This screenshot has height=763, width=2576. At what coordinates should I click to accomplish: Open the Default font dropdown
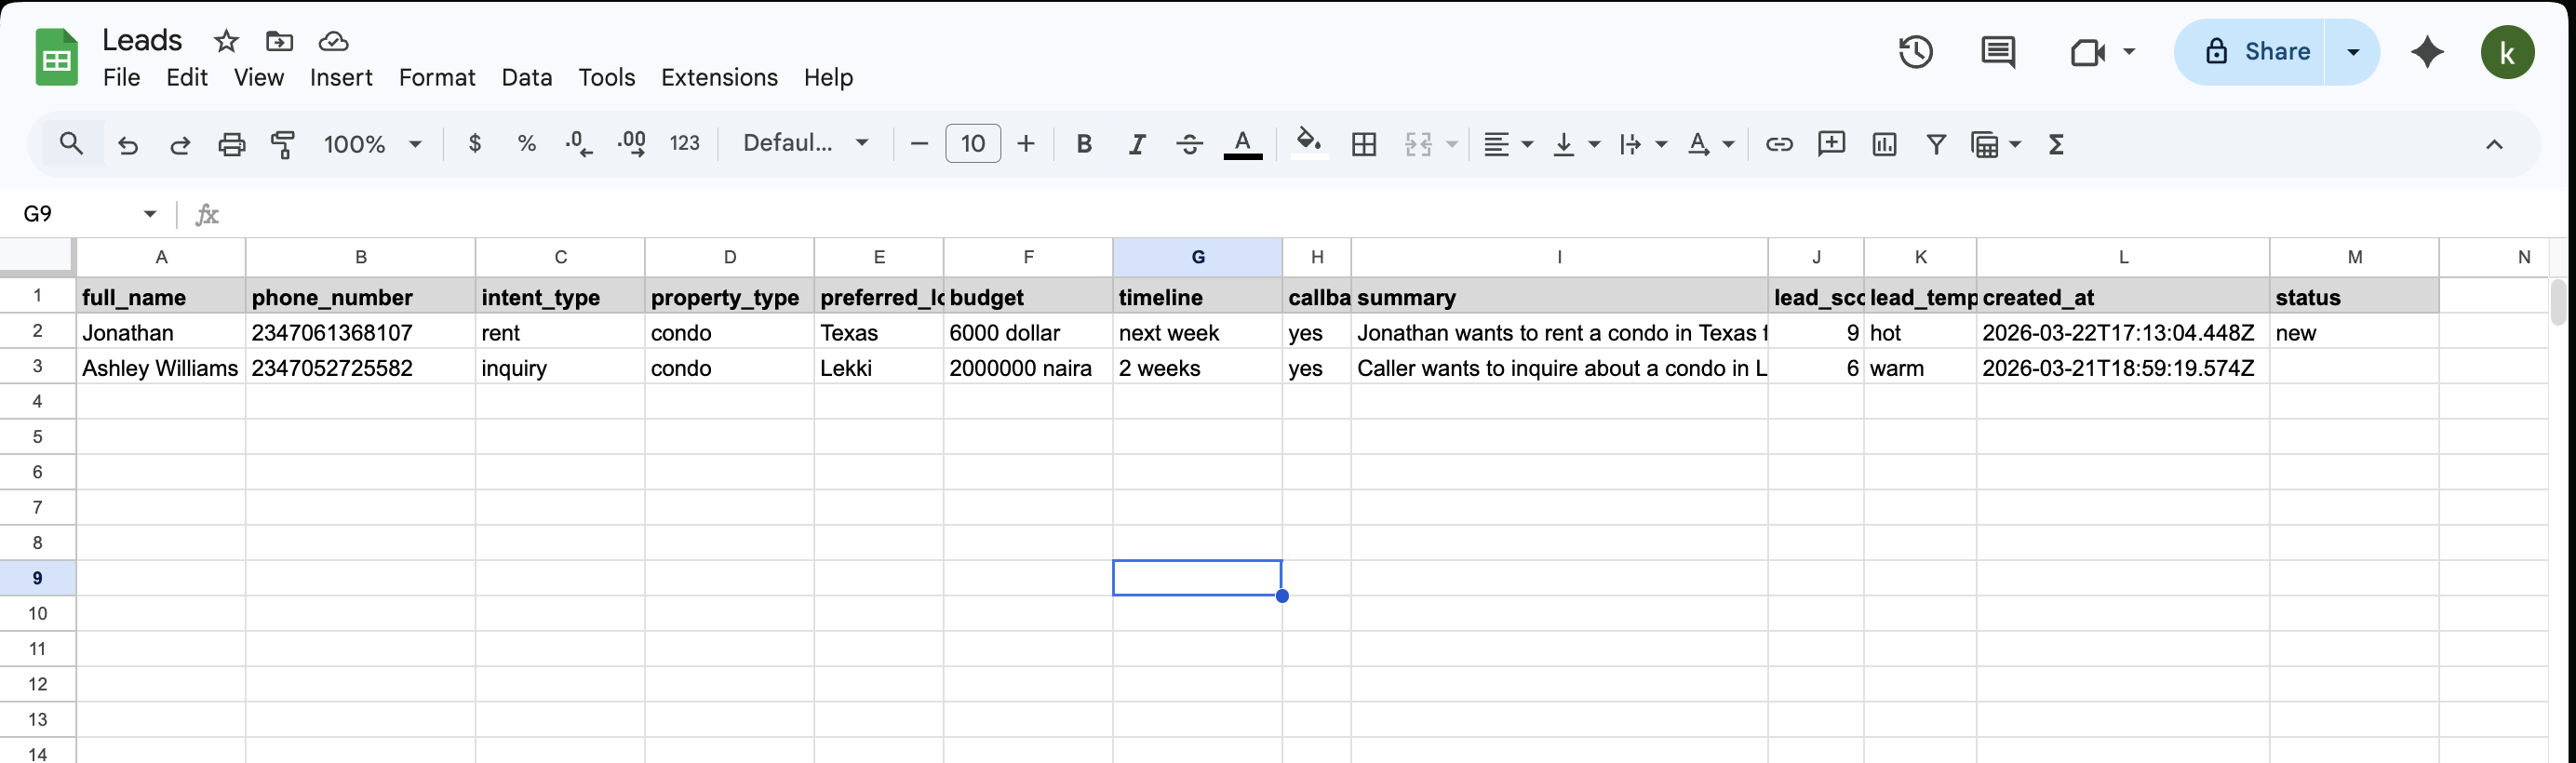tap(805, 144)
